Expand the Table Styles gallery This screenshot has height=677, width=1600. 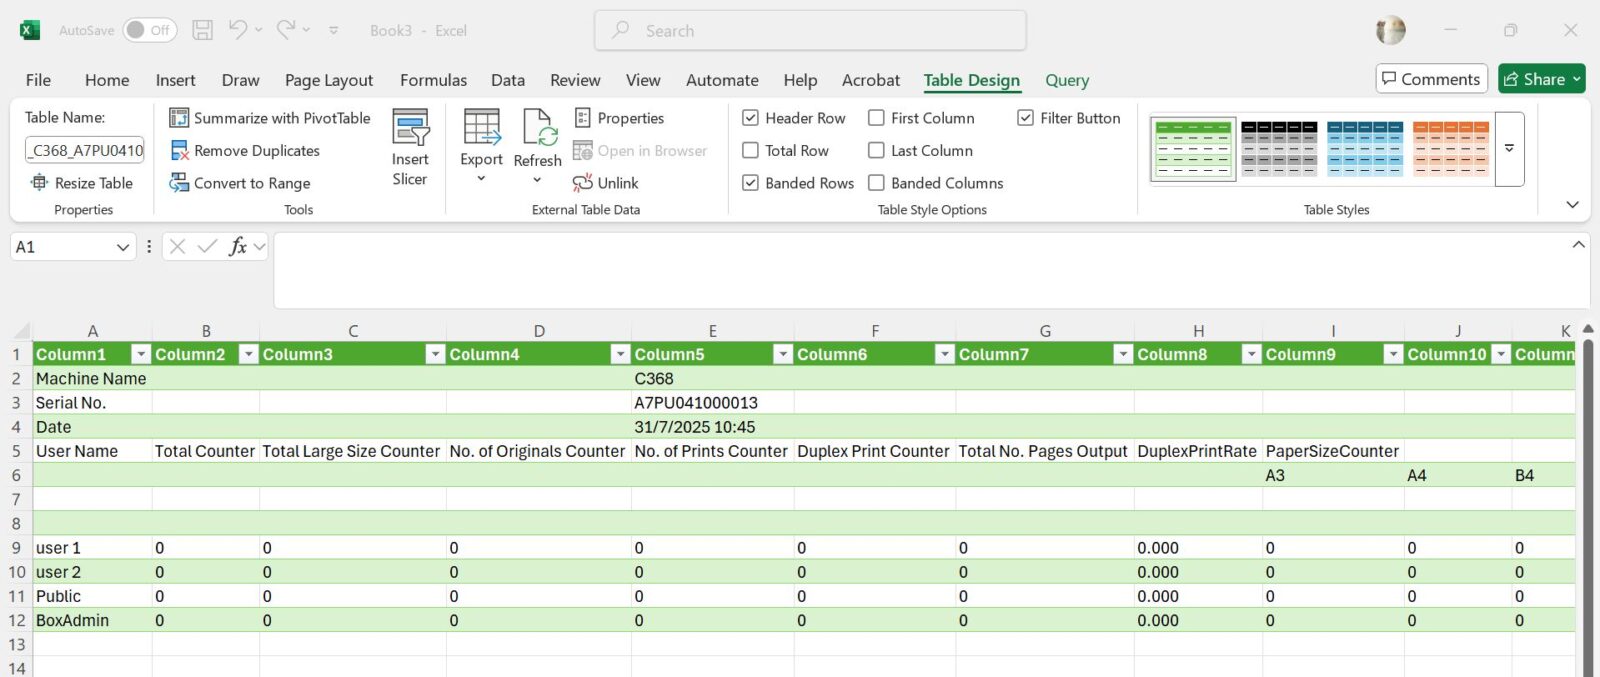click(1509, 149)
